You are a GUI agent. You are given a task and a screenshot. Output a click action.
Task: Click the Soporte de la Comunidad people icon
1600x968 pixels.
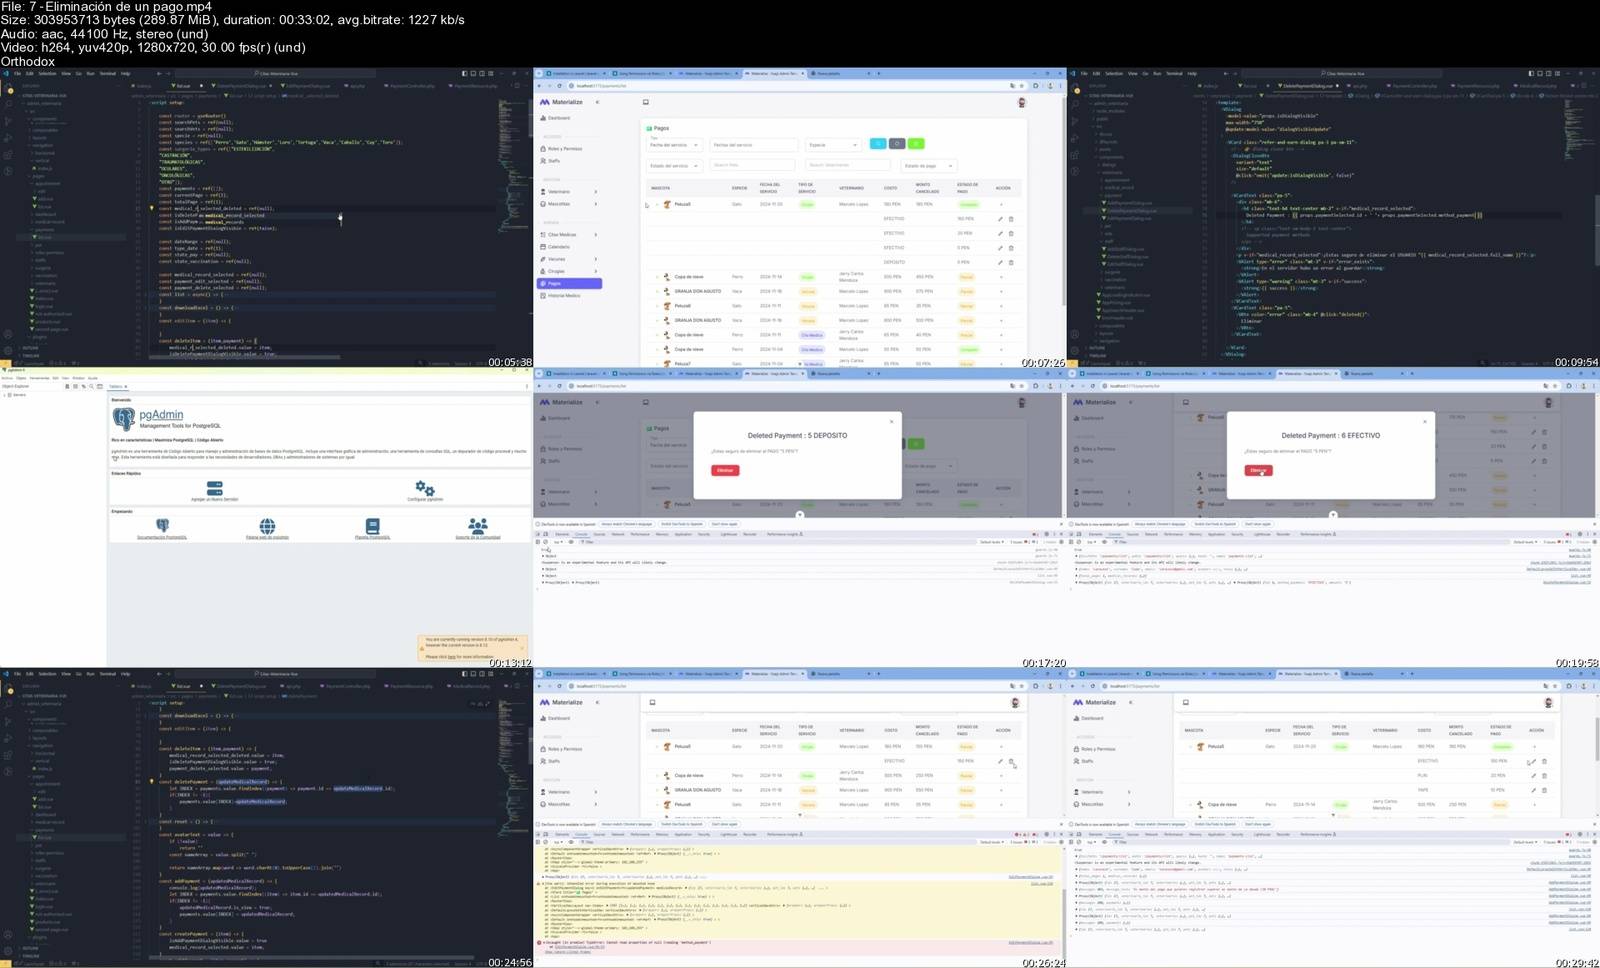point(478,526)
